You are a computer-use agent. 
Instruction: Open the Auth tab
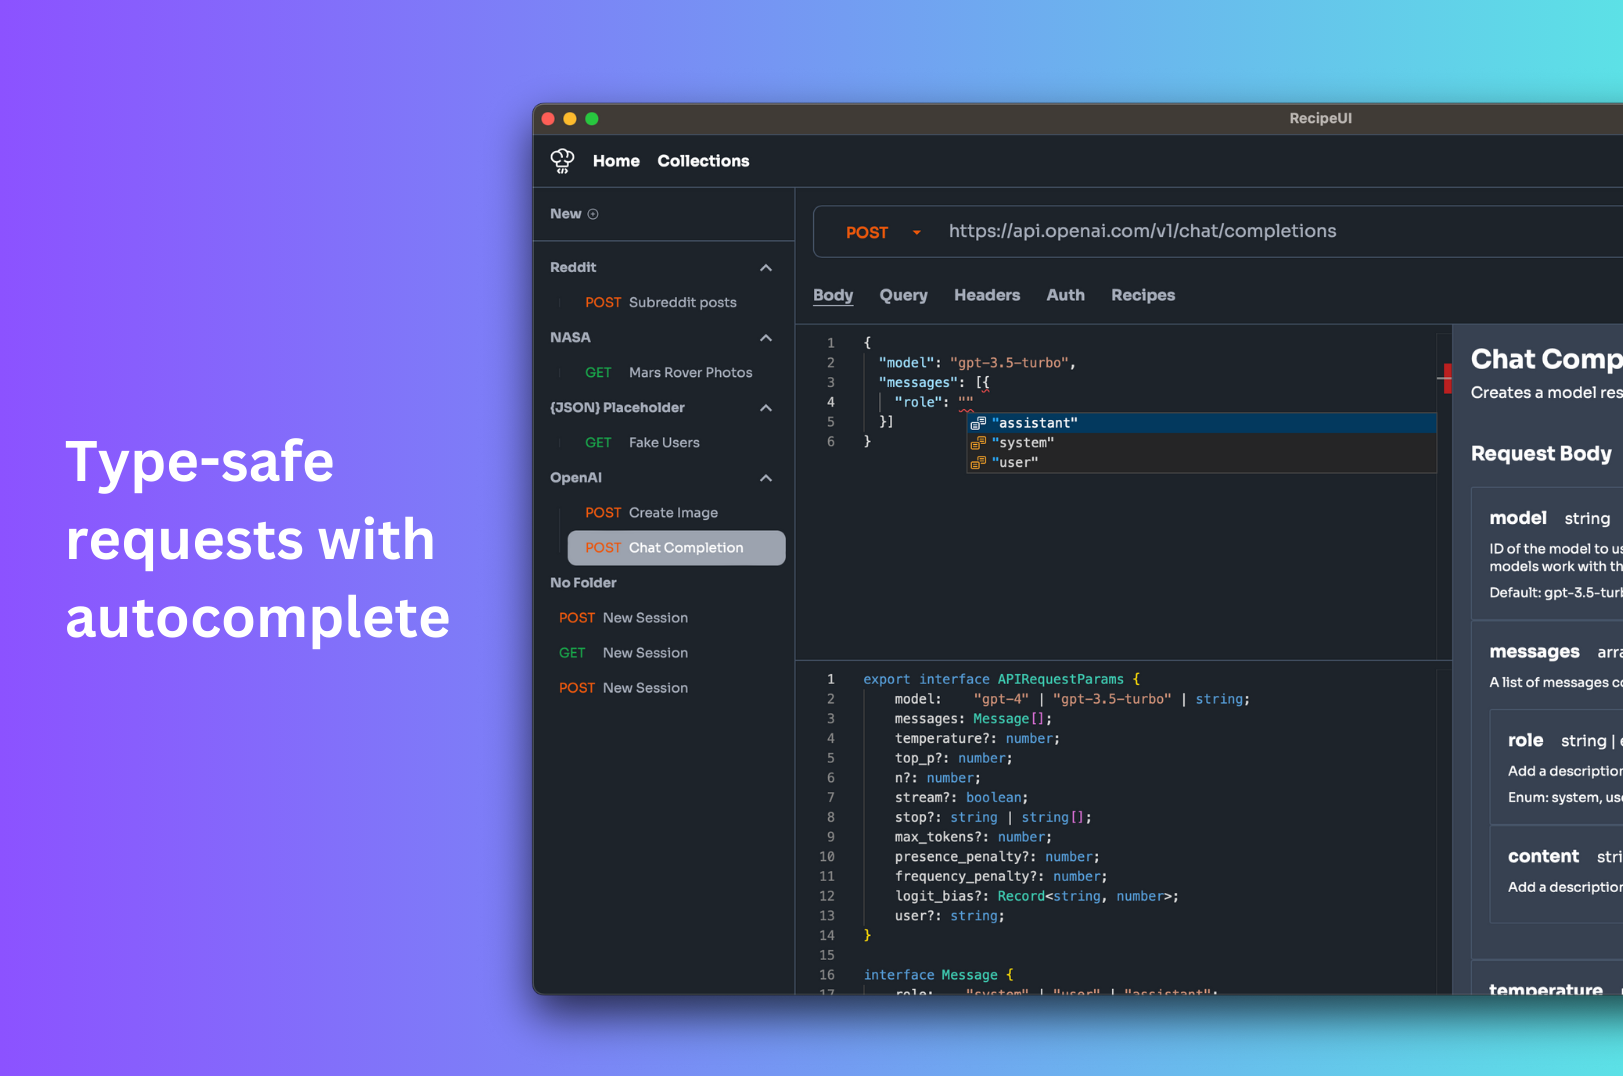click(x=1065, y=295)
